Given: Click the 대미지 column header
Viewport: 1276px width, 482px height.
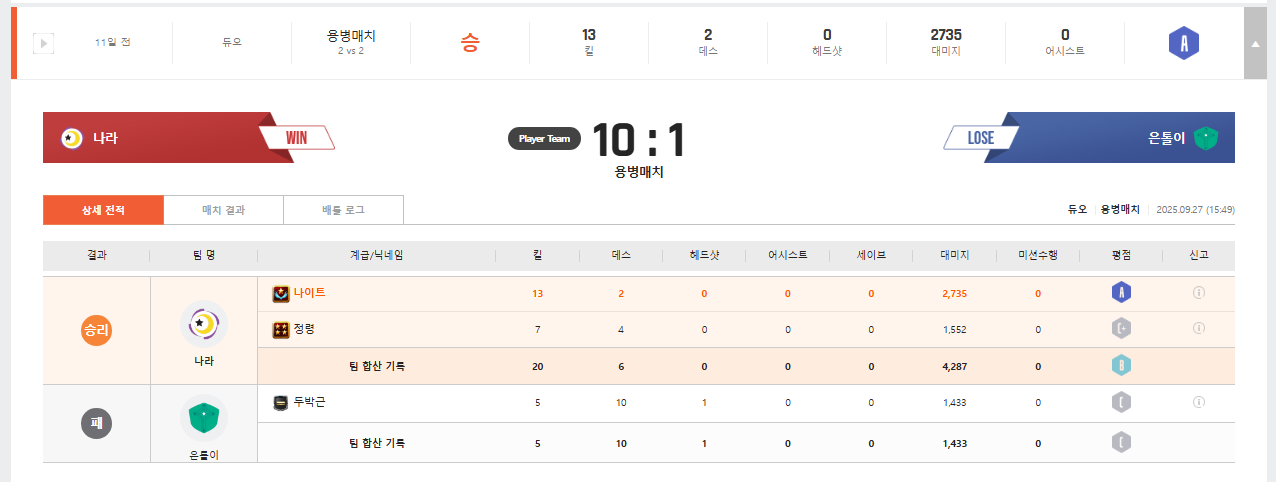Looking at the screenshot, I should (x=954, y=255).
